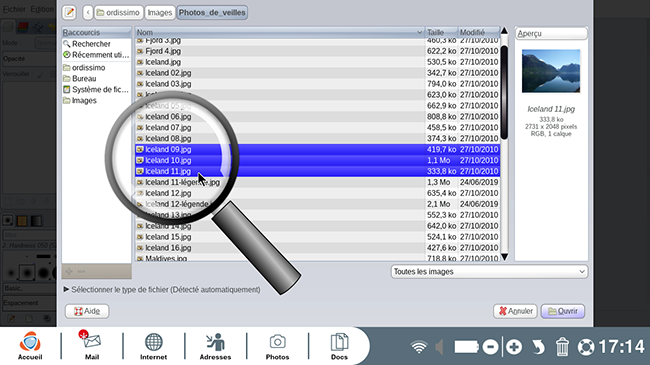650x365 pixels.
Task: Open Internet from the taskbar
Action: 153,345
